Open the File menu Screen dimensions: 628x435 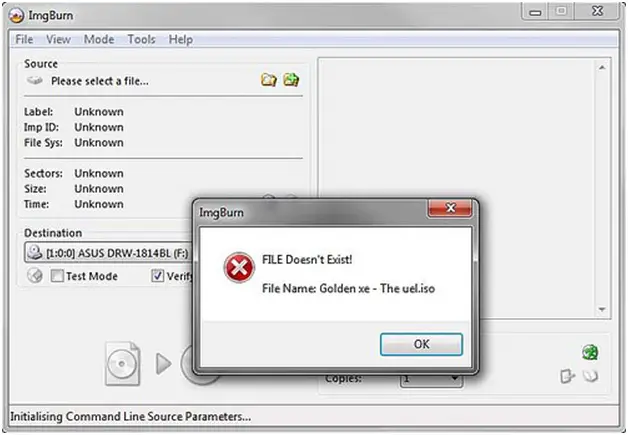[x=24, y=39]
